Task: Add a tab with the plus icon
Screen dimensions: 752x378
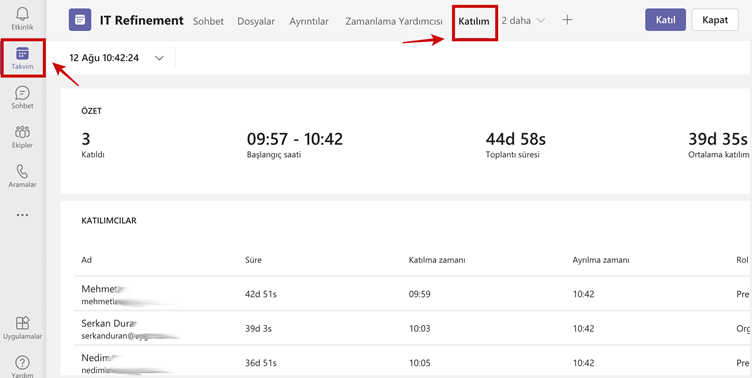Action: coord(567,20)
